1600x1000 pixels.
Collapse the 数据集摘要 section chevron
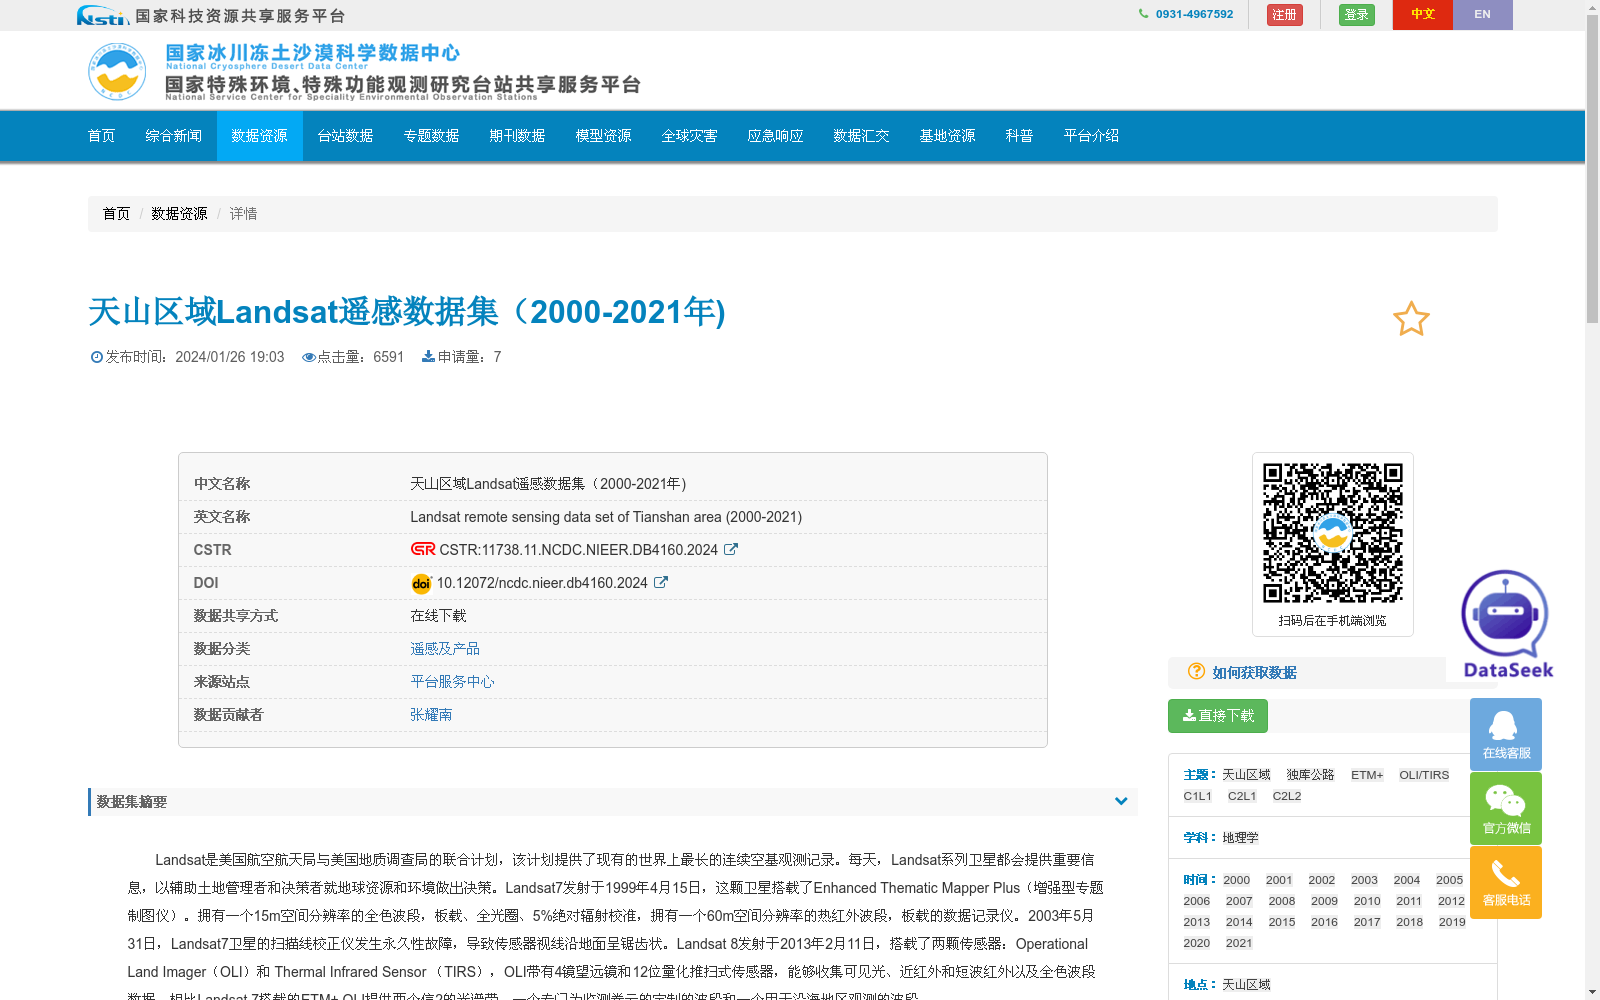tap(1121, 801)
